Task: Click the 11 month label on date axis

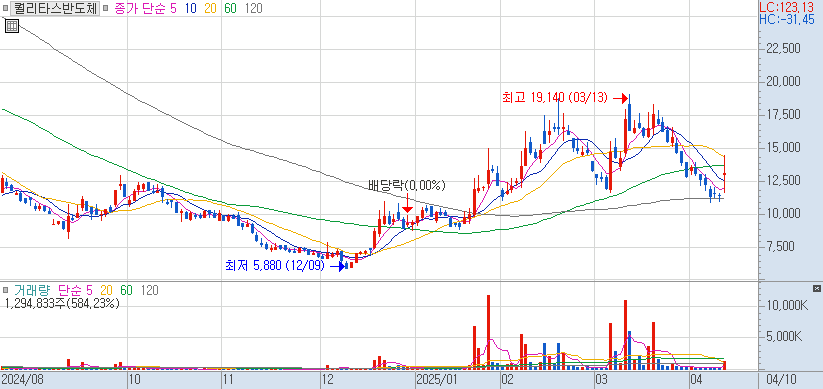Action: click(228, 380)
